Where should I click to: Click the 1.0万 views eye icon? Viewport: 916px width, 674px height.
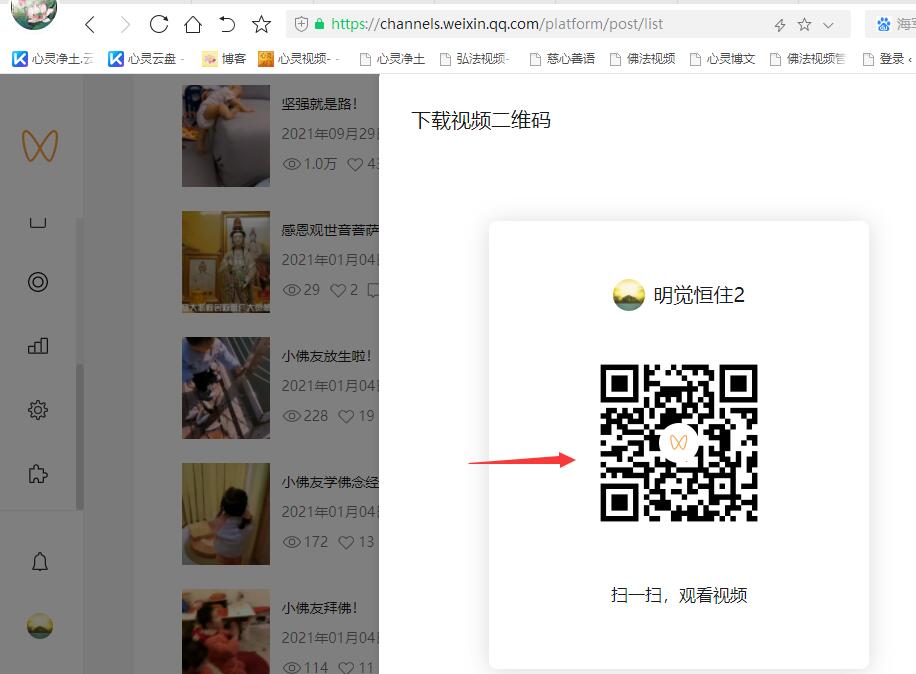pyautogui.click(x=292, y=164)
